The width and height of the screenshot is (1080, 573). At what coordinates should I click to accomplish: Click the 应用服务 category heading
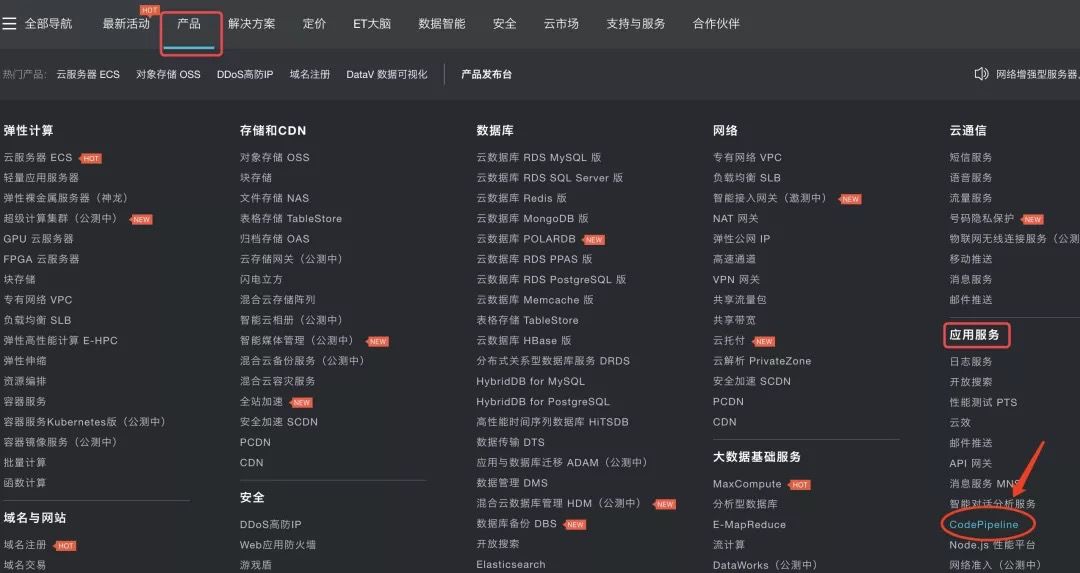click(x=974, y=335)
